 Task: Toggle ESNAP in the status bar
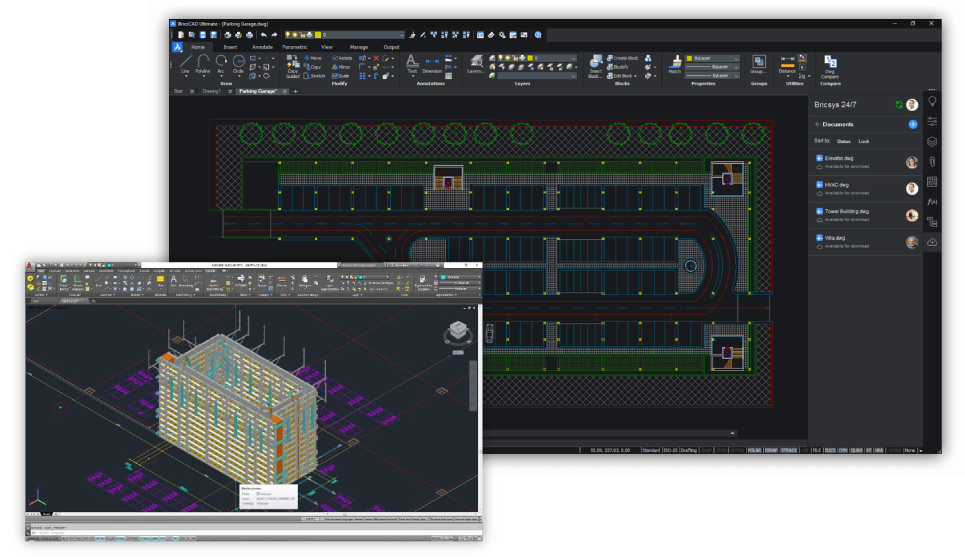(x=773, y=451)
